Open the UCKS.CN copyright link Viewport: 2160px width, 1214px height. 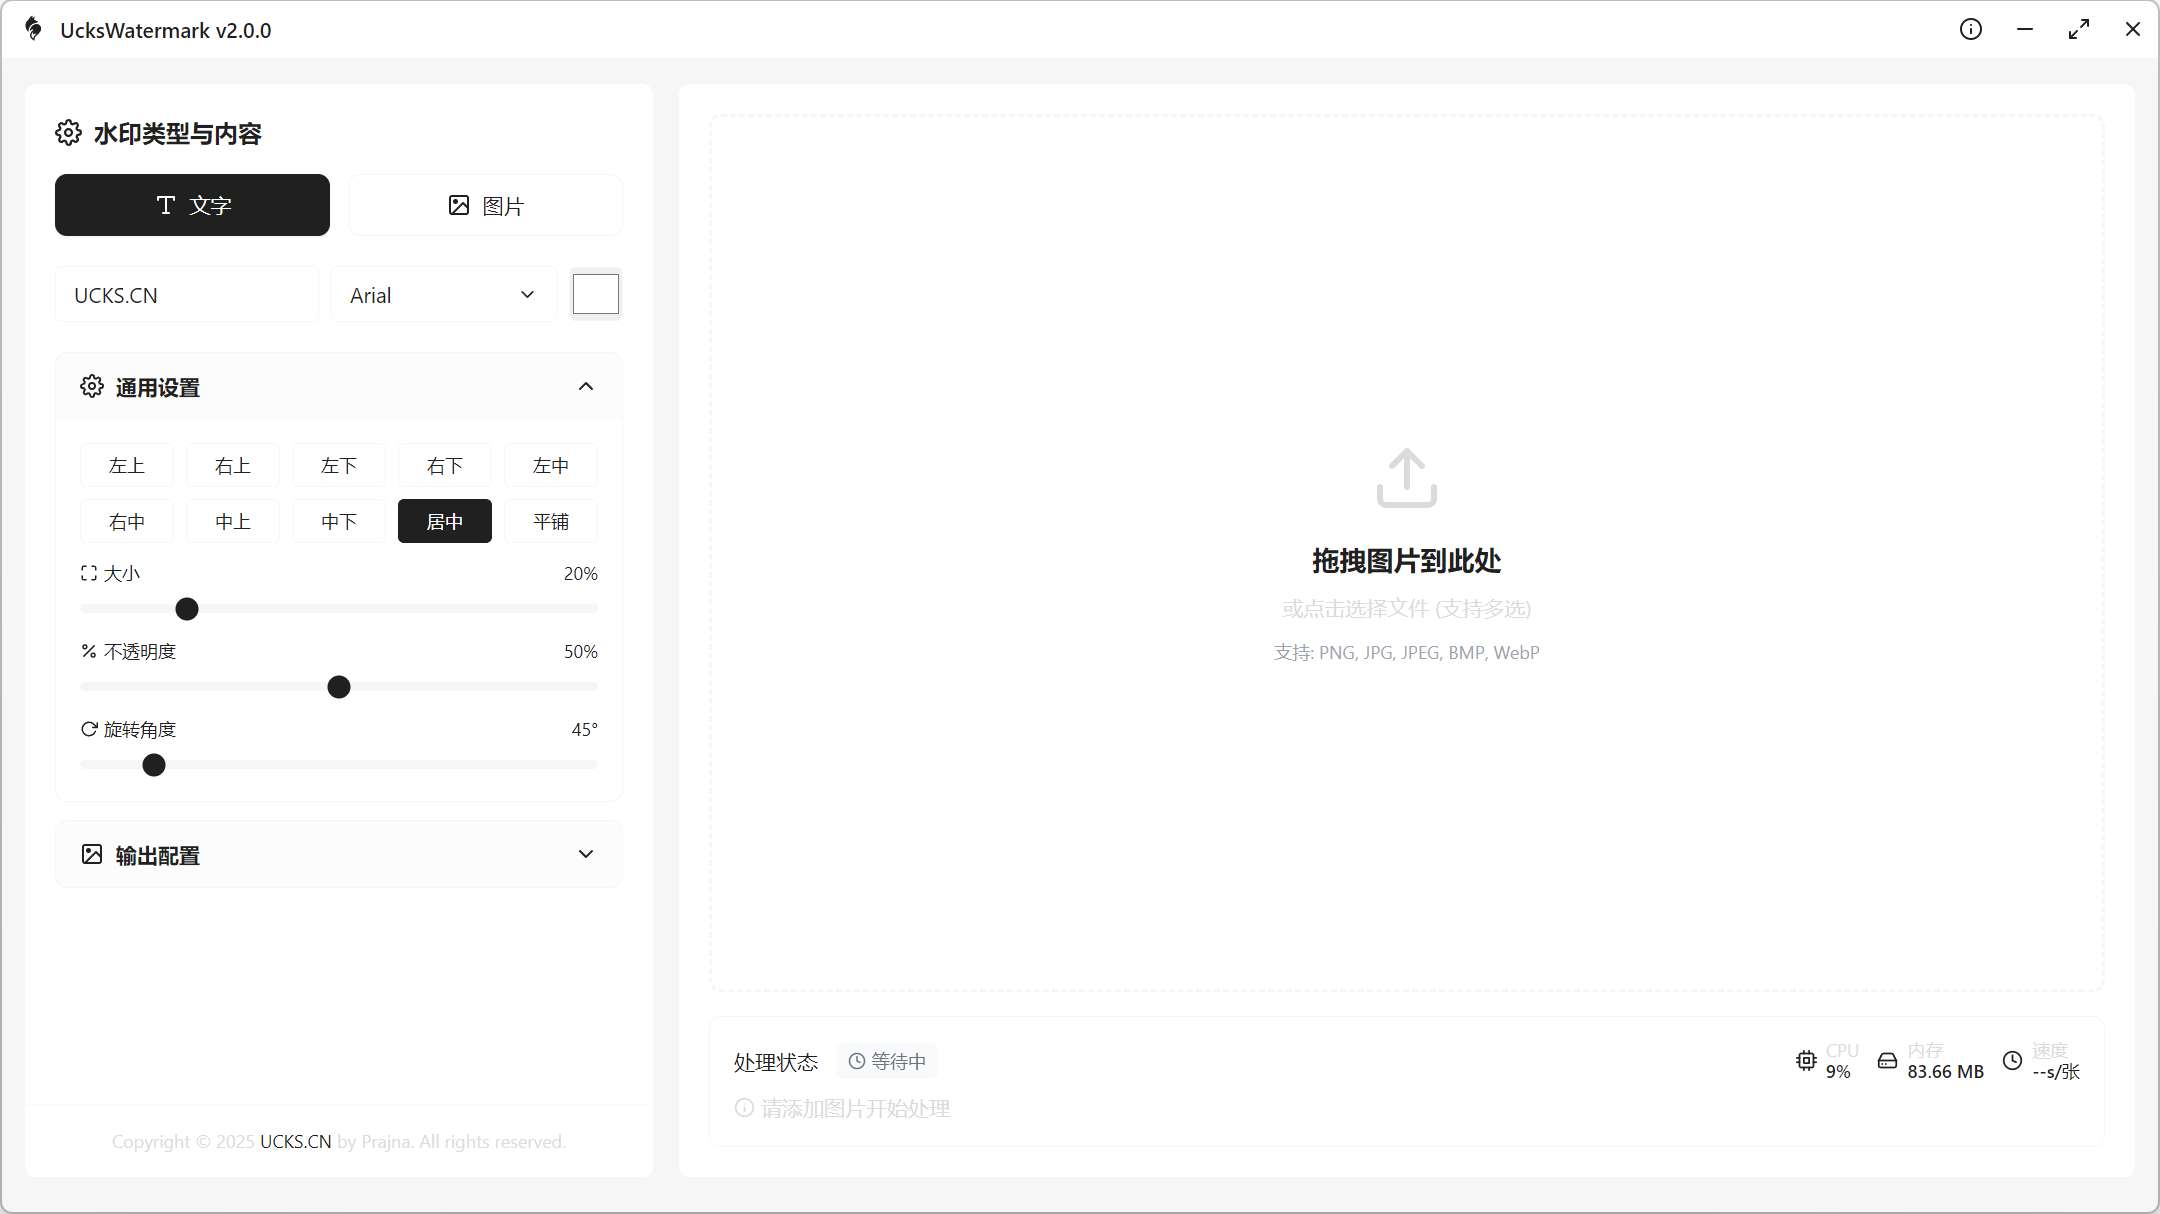[294, 1141]
